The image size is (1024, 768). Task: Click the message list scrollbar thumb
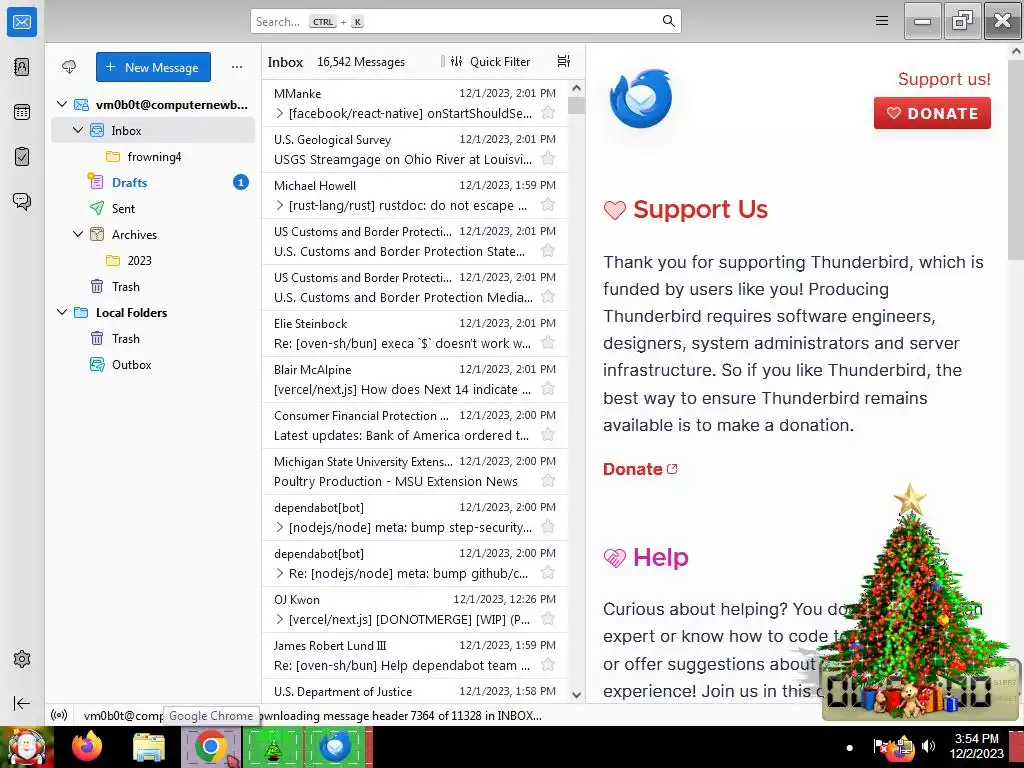click(576, 105)
